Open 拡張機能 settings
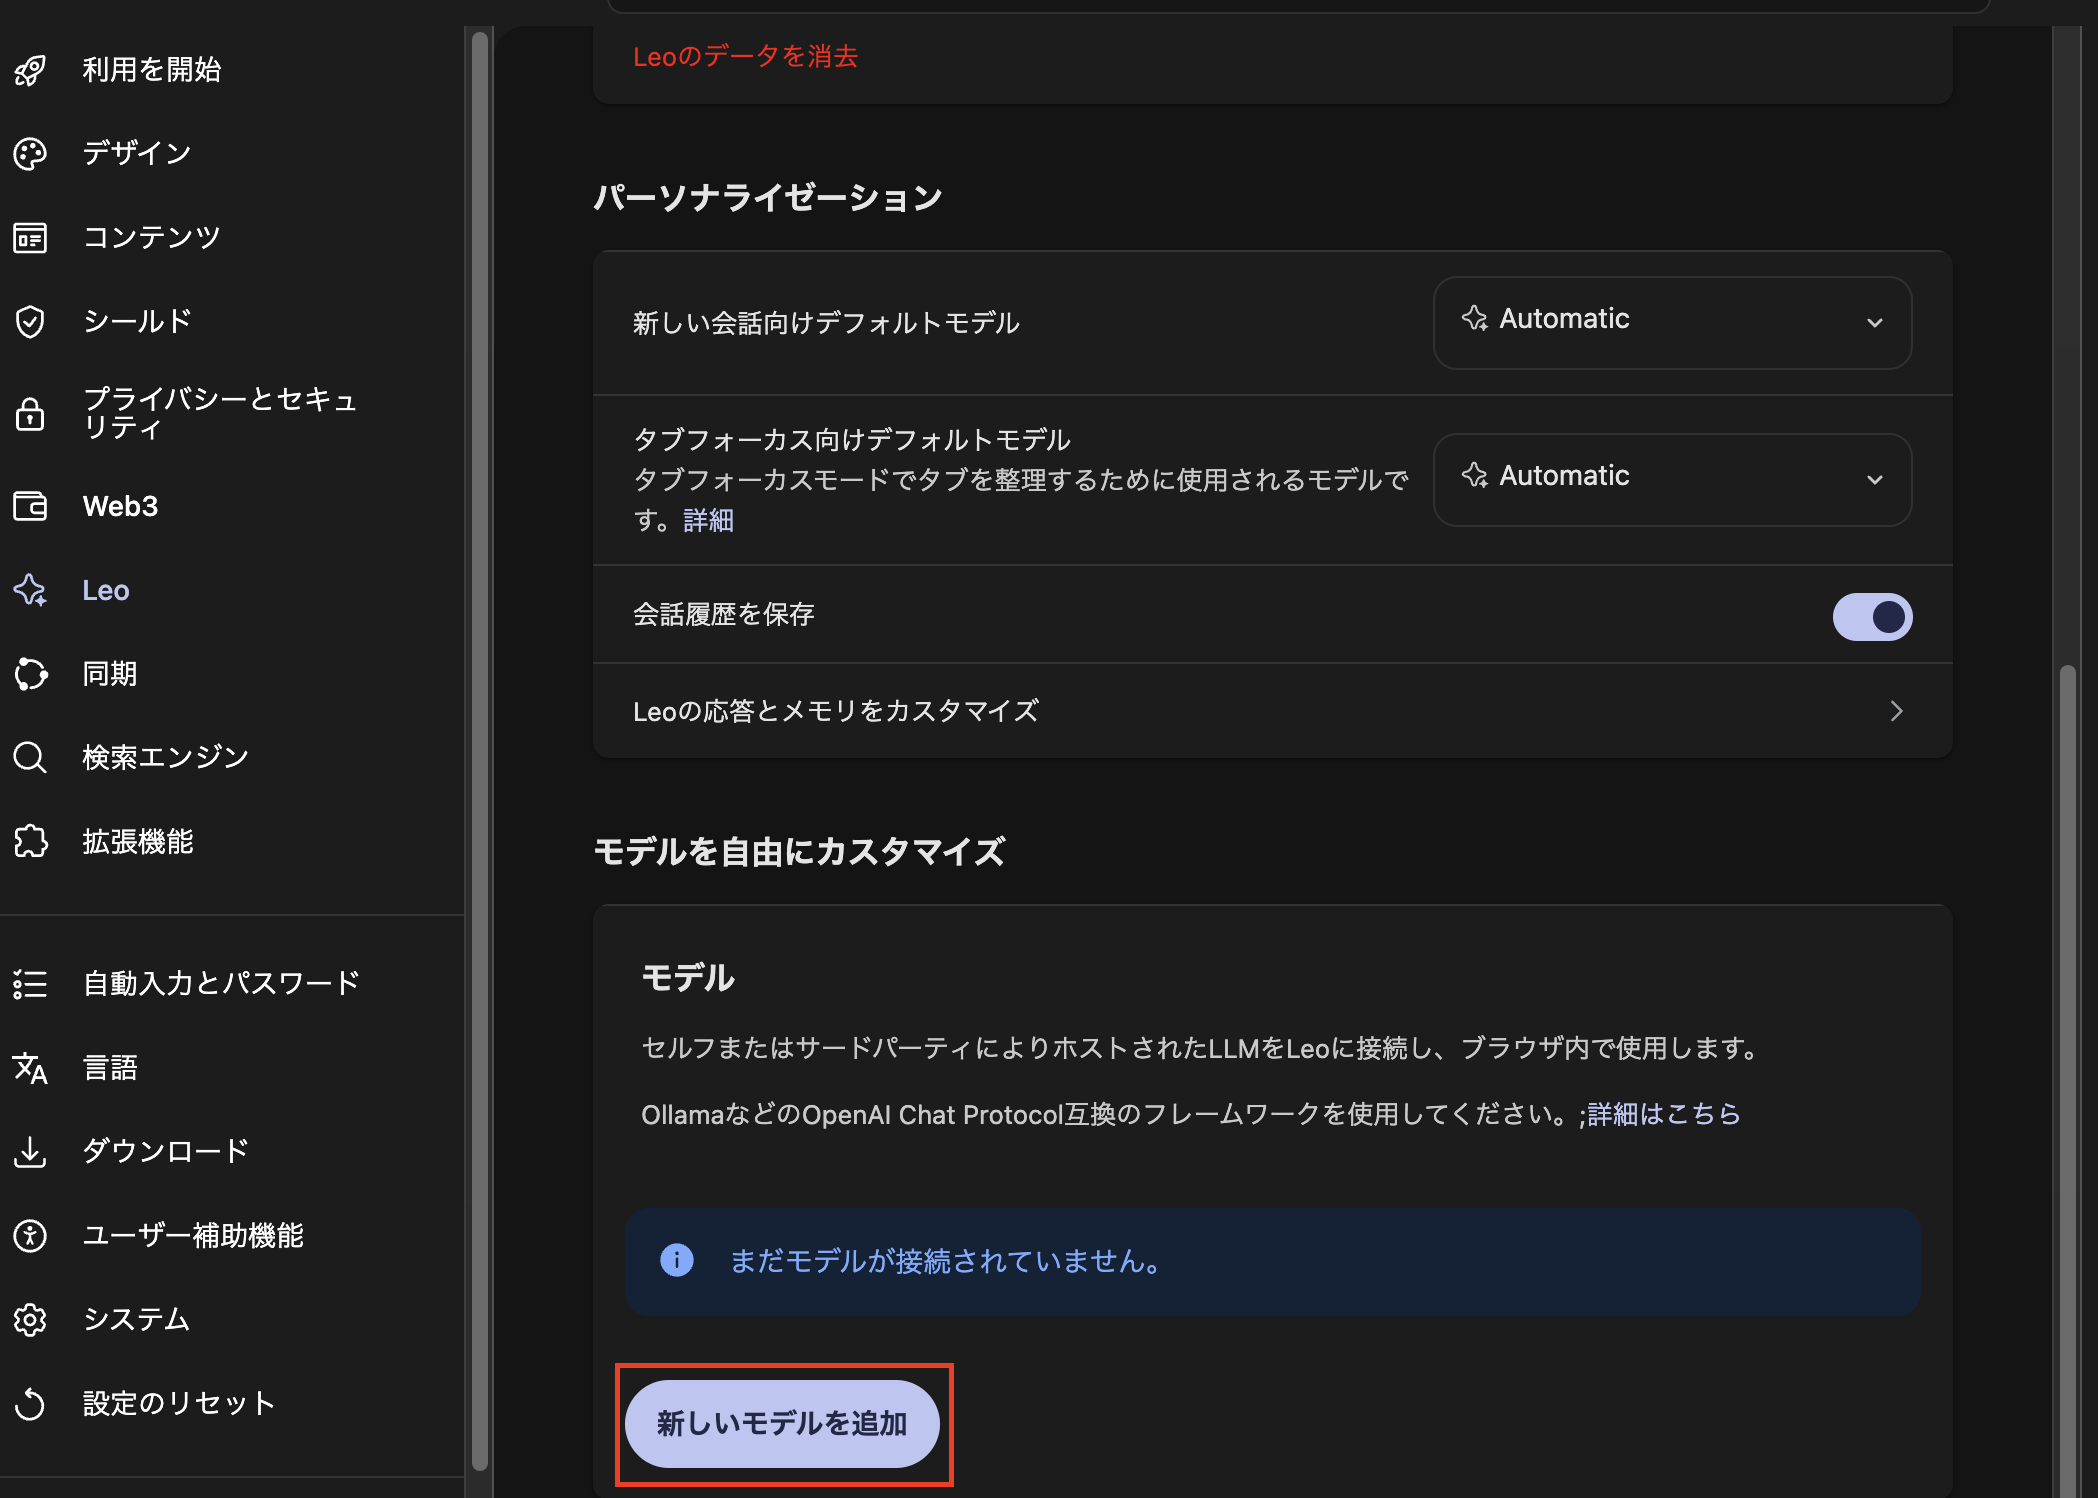Screen dimensions: 2098x1498 138,842
